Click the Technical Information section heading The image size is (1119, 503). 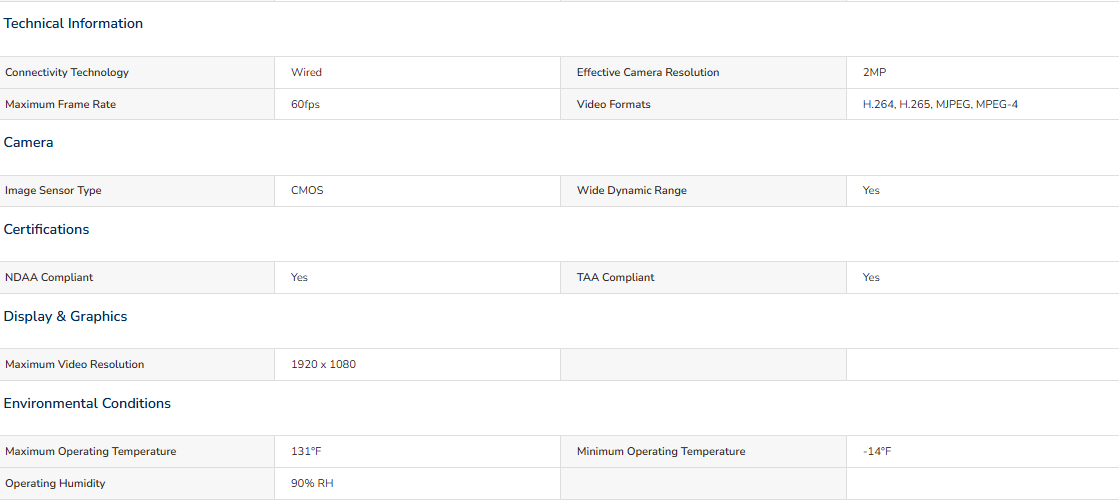tap(73, 24)
